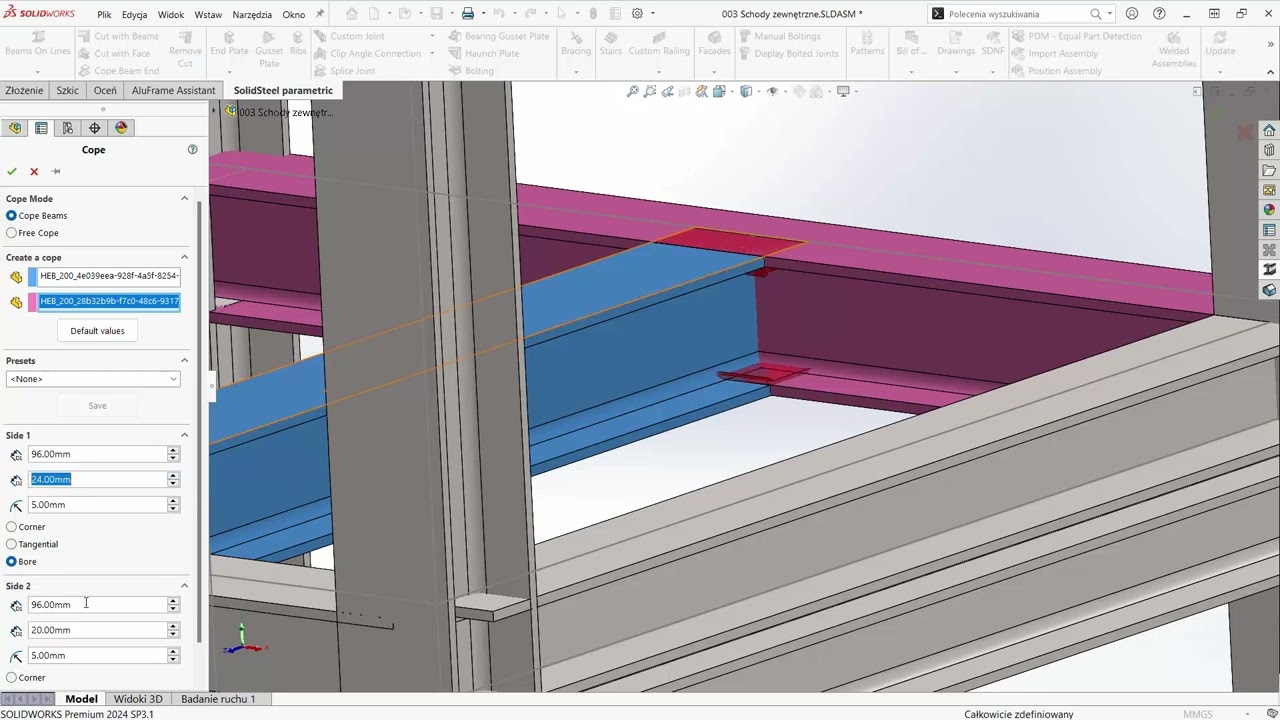
Task: Open the Badanie ruchu 1 tab
Action: (x=218, y=699)
